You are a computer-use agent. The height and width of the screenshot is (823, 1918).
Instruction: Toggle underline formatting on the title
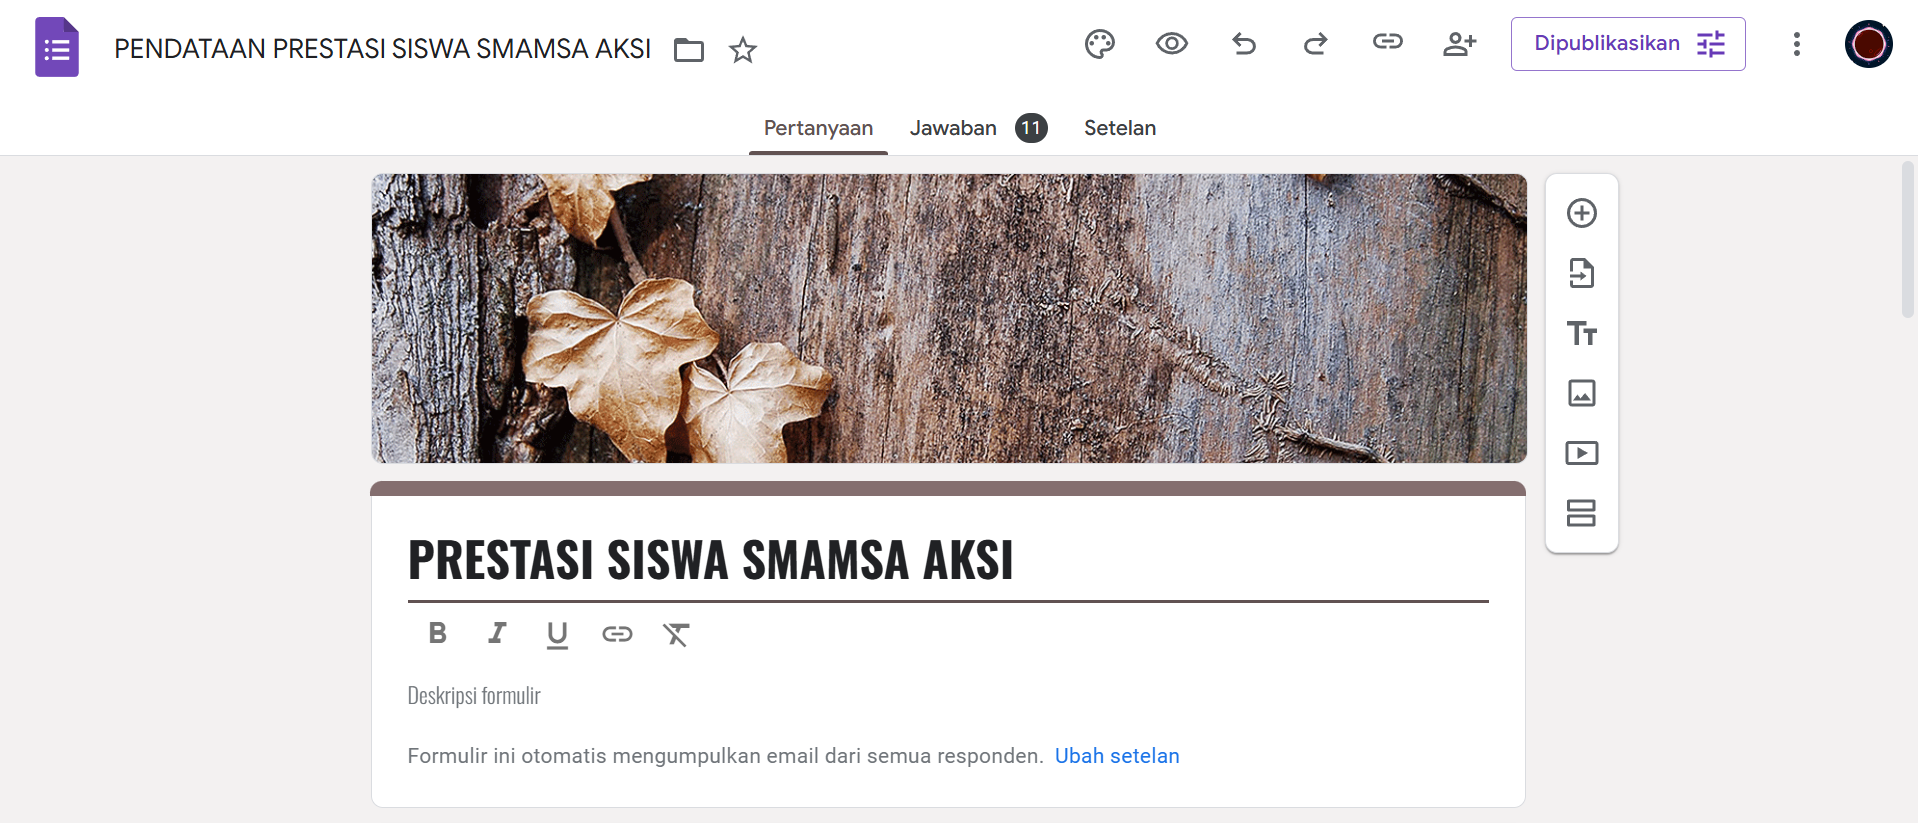(557, 635)
